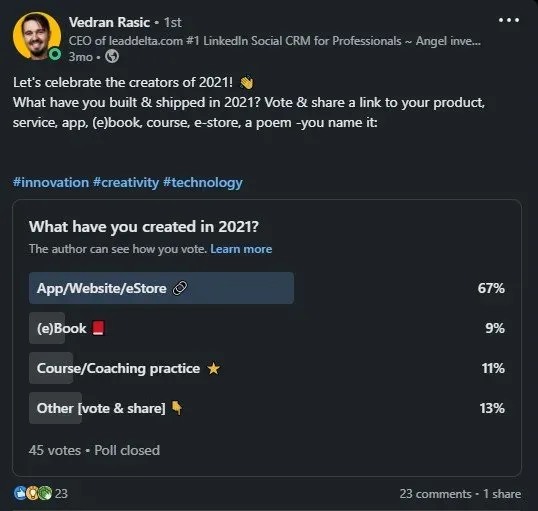Viewport: 538px width, 511px height.
Task: Click the link emoji beside App/Website/eStore
Action: coord(180,288)
